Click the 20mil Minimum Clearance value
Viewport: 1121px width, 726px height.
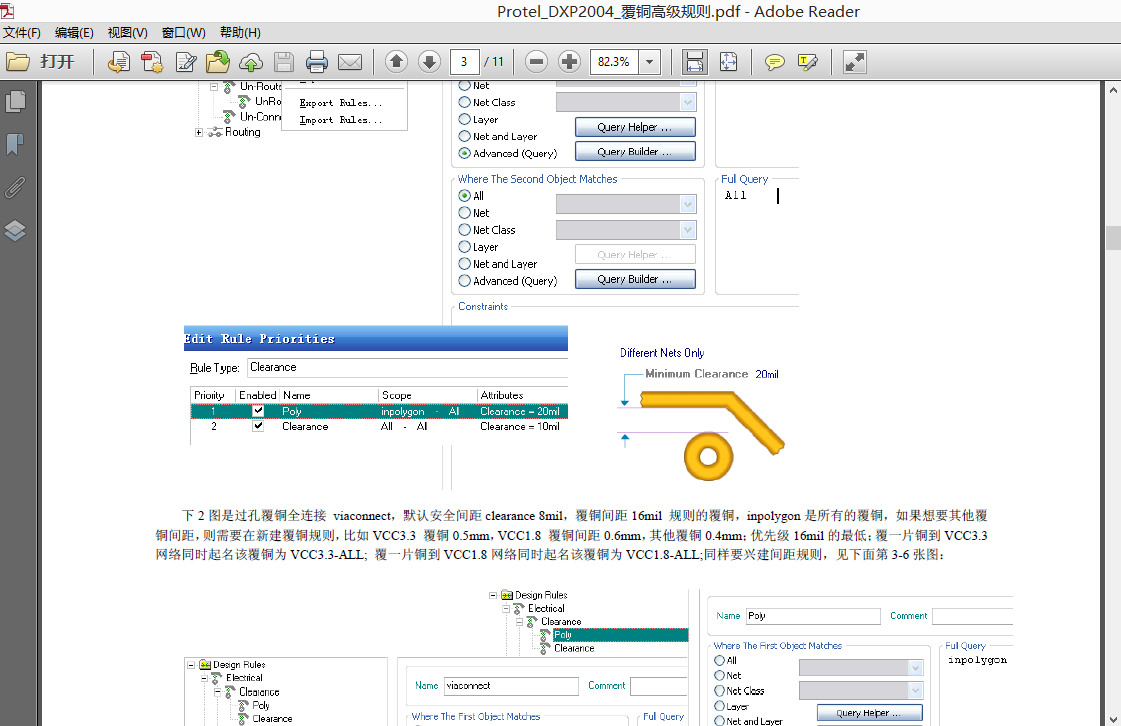(766, 374)
